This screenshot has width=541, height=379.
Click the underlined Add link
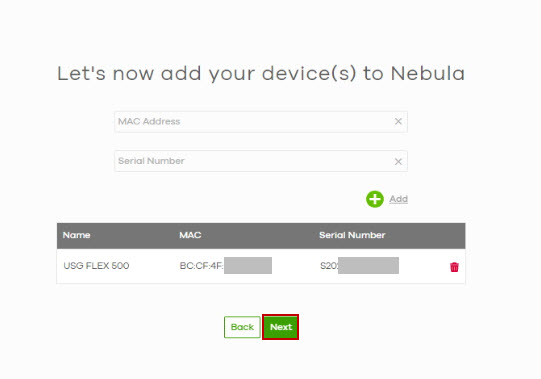(399, 199)
